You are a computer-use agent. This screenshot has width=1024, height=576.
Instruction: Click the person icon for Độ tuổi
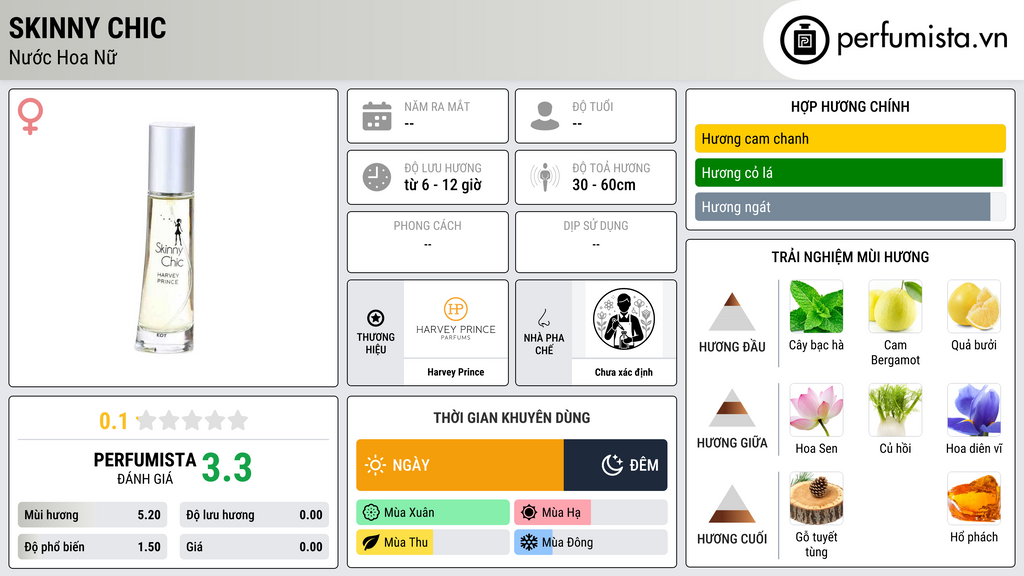pos(545,116)
